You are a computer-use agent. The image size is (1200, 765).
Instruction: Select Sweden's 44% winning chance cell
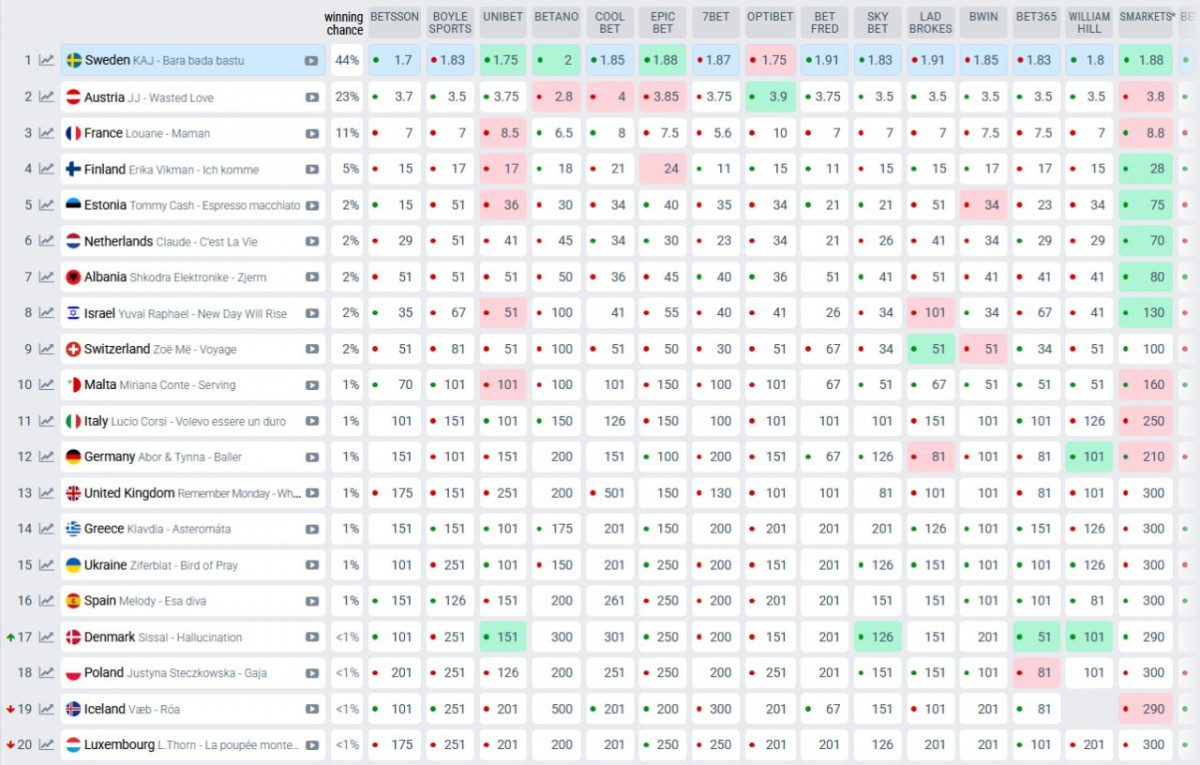click(347, 60)
